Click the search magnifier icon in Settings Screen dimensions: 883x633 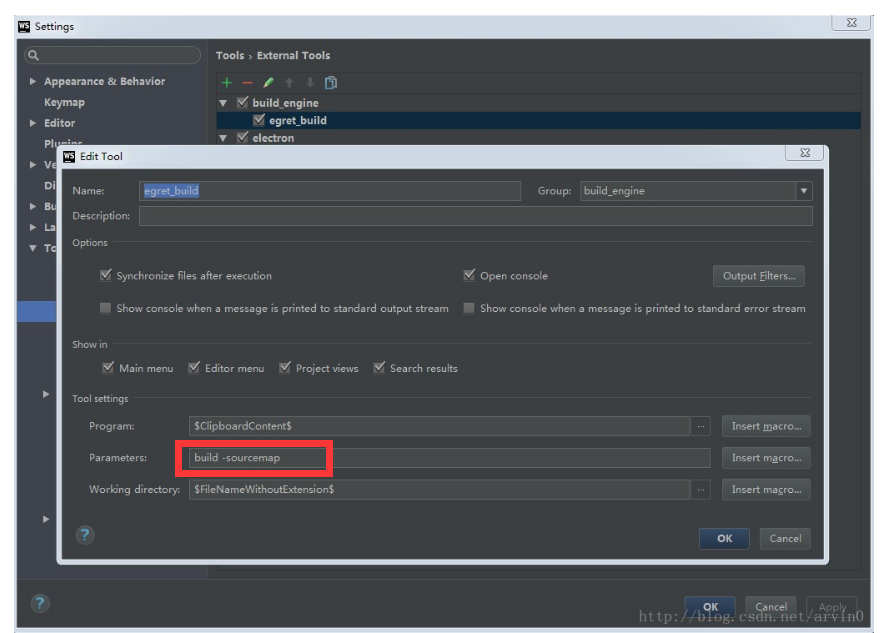[33, 55]
